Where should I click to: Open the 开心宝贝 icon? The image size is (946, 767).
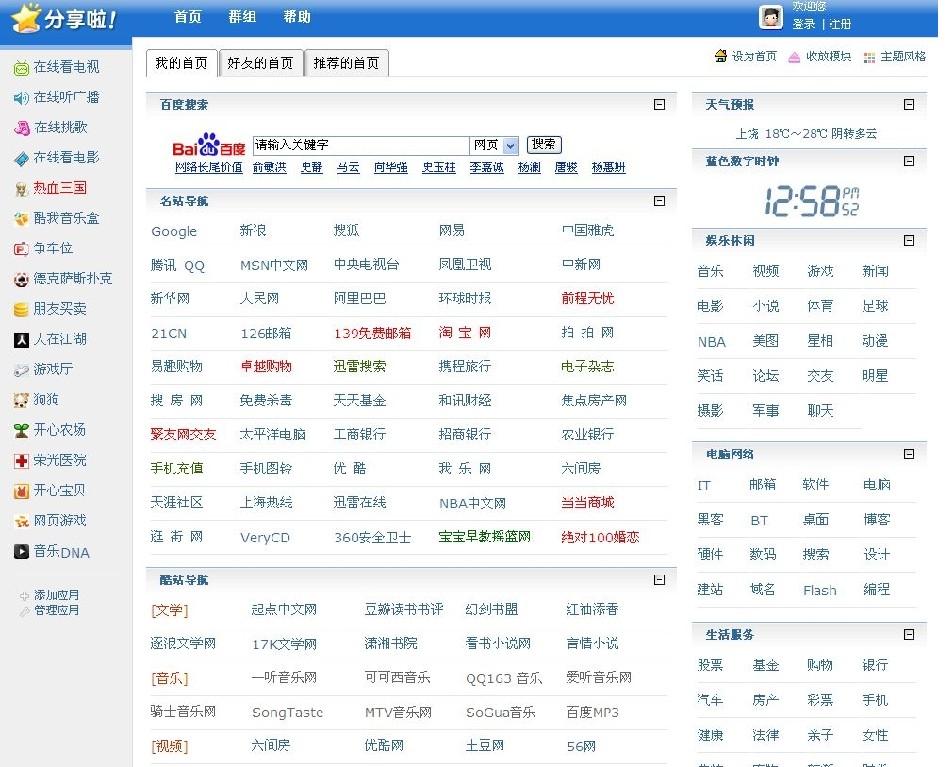point(21,491)
